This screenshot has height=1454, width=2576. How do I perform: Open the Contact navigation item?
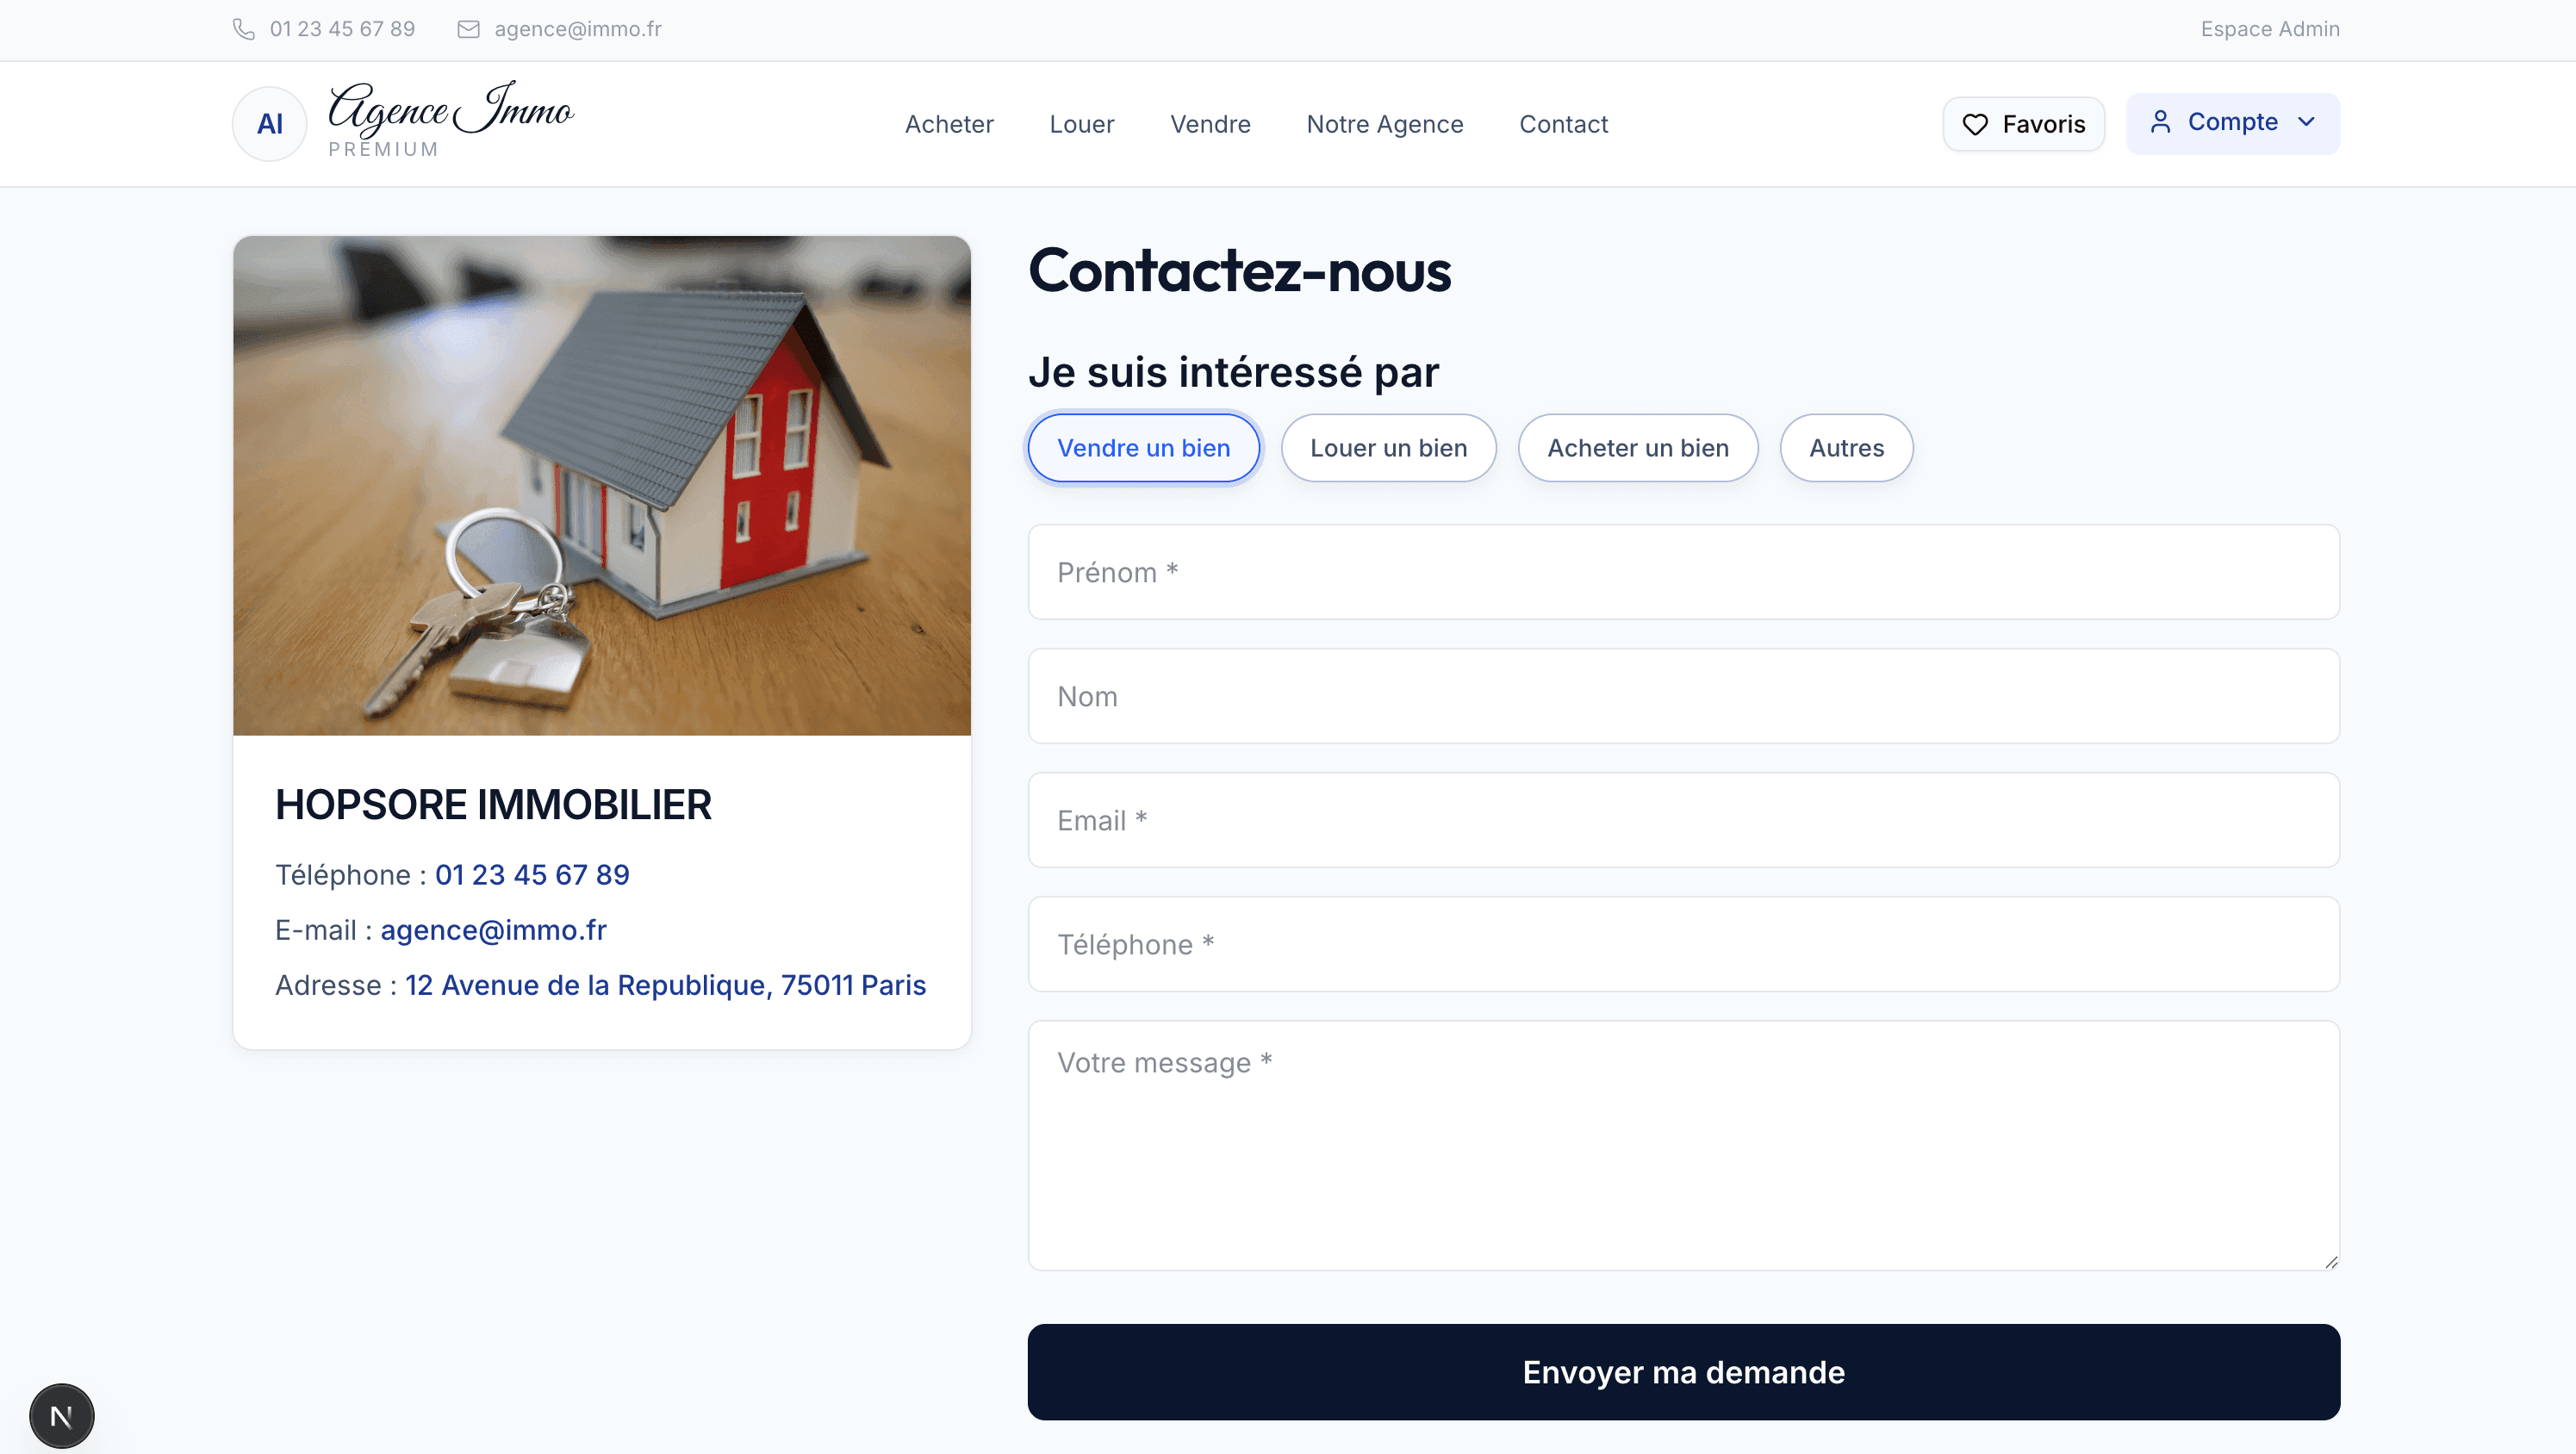click(1563, 123)
